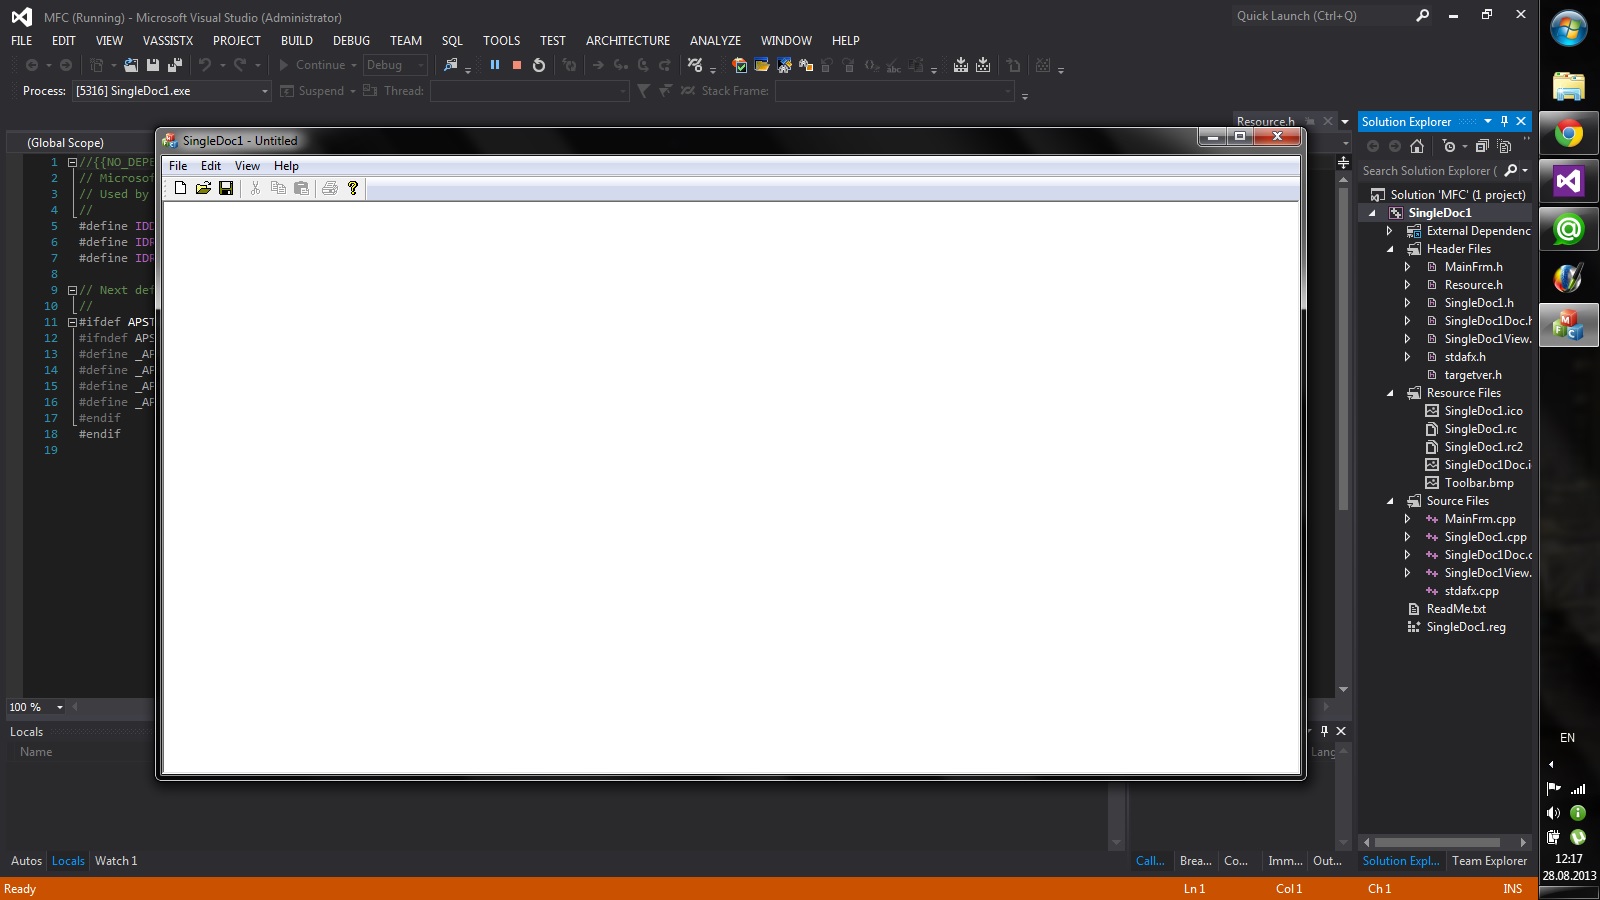1600x900 pixels.
Task: Click the Windows Start orb
Action: coord(1569,28)
